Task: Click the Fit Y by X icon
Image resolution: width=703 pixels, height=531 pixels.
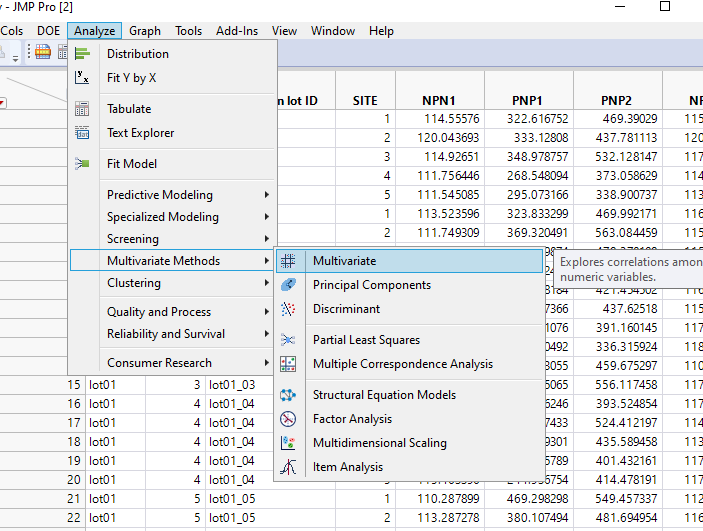Action: point(83,78)
